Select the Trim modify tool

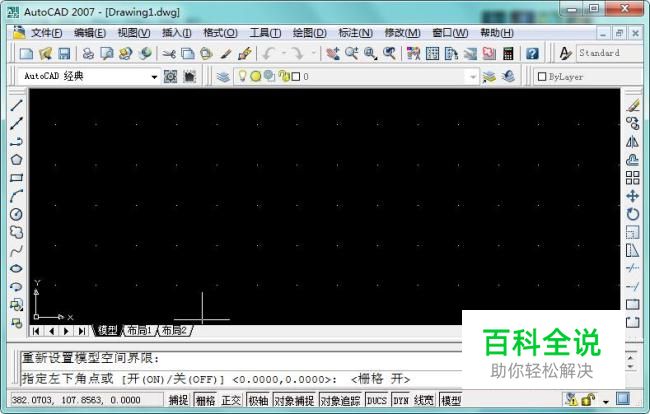pos(633,269)
